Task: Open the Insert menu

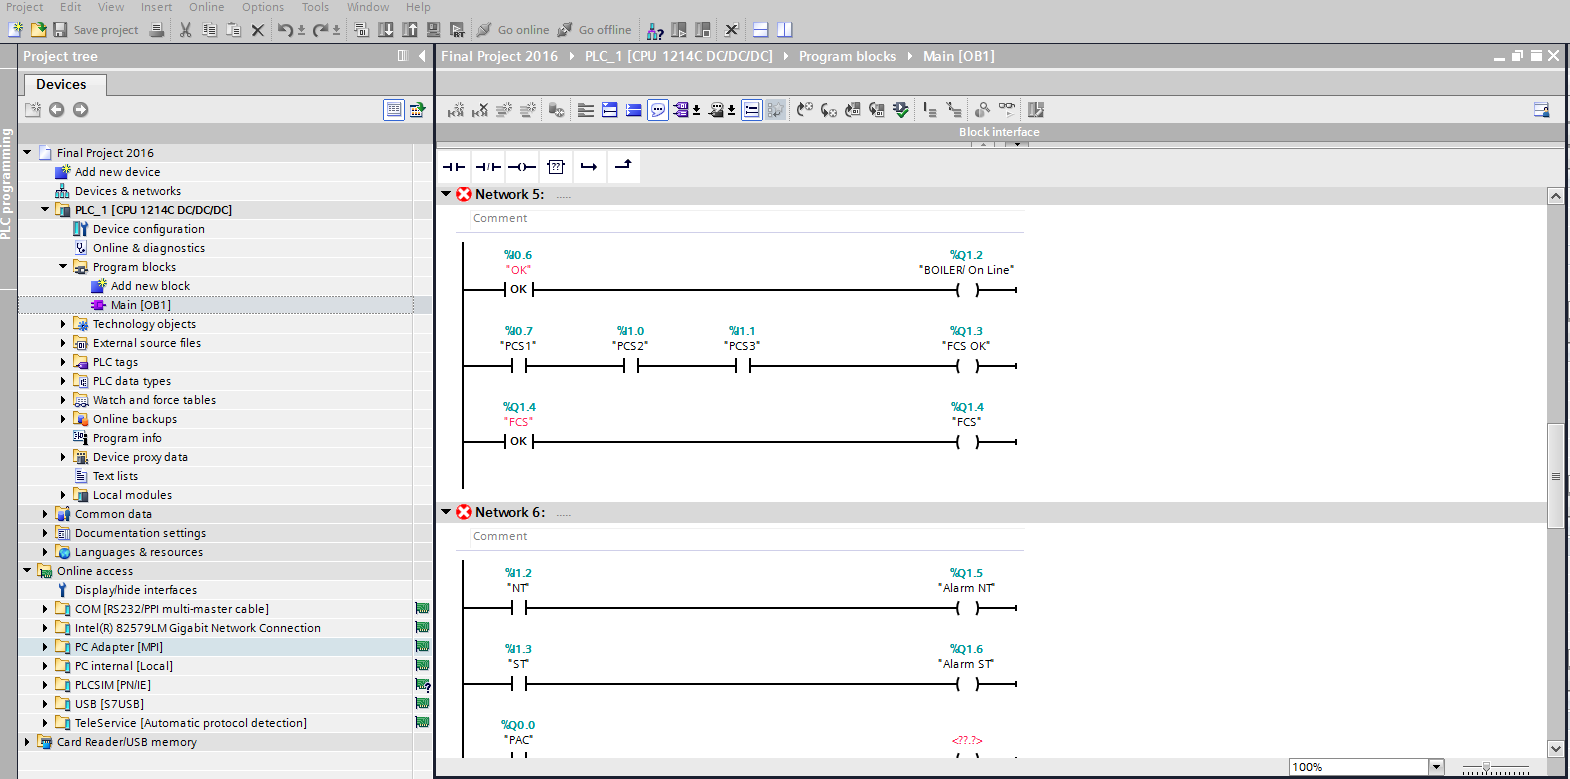Action: coord(156,7)
